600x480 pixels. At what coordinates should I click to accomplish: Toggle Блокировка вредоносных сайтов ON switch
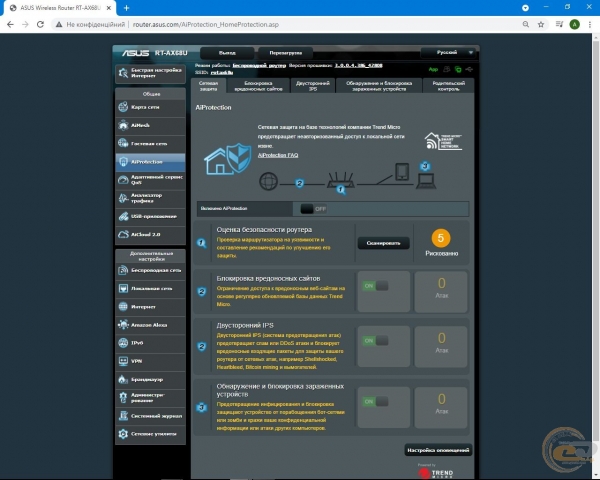point(375,286)
